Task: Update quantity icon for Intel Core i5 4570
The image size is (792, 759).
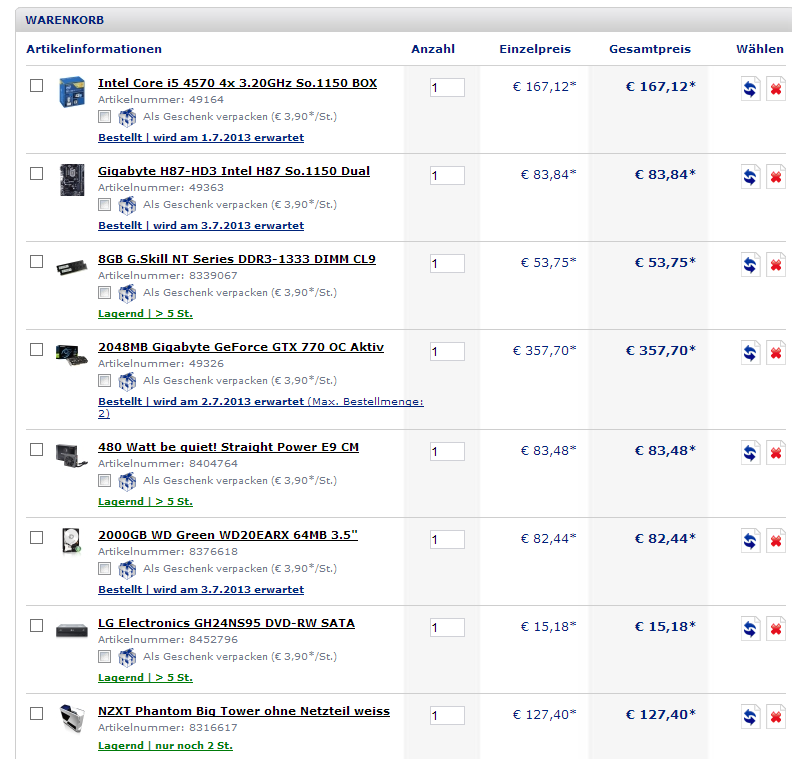Action: pyautogui.click(x=751, y=89)
